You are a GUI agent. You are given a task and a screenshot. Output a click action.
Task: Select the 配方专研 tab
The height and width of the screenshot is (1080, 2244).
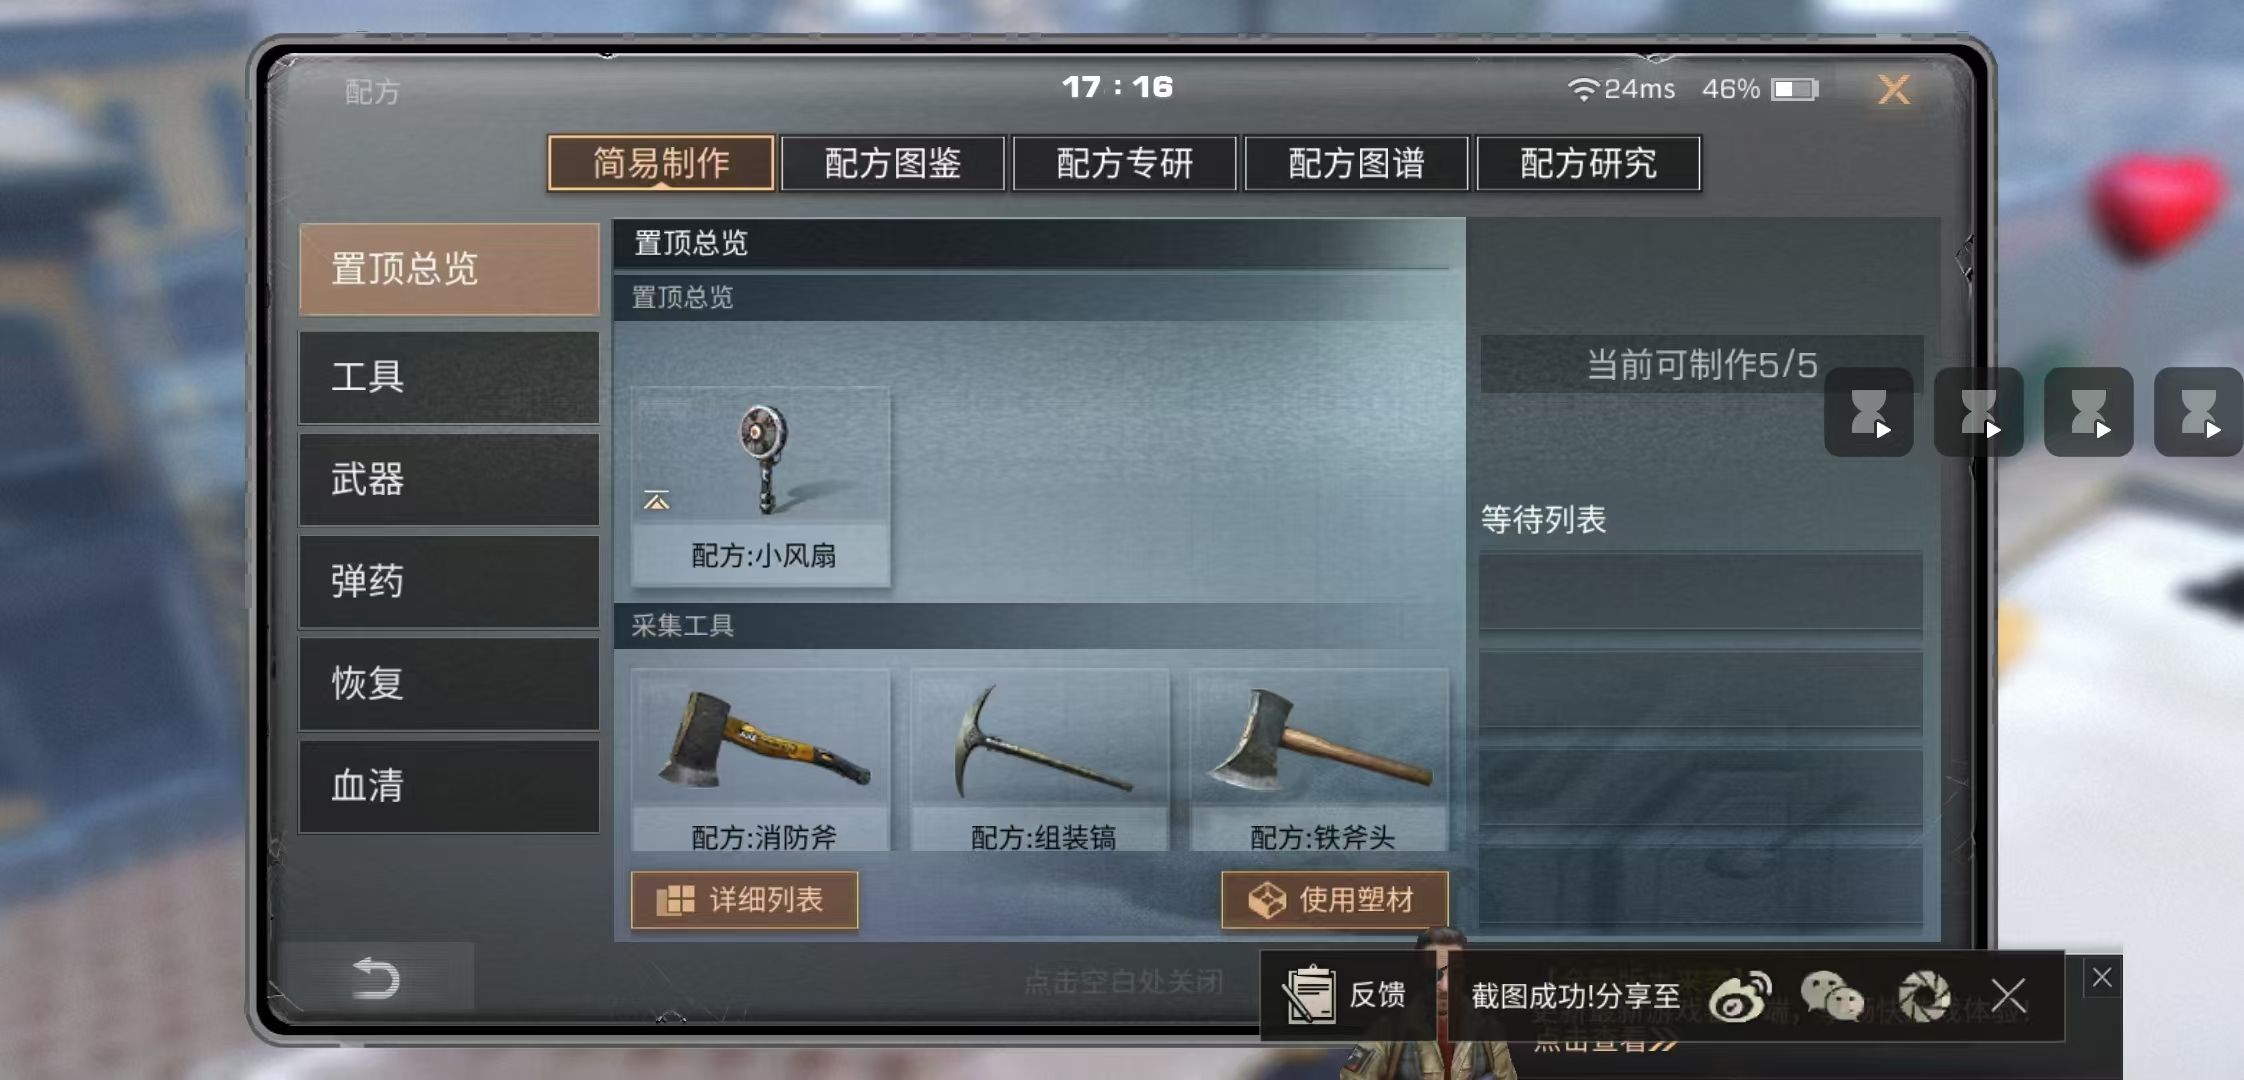click(x=1124, y=163)
